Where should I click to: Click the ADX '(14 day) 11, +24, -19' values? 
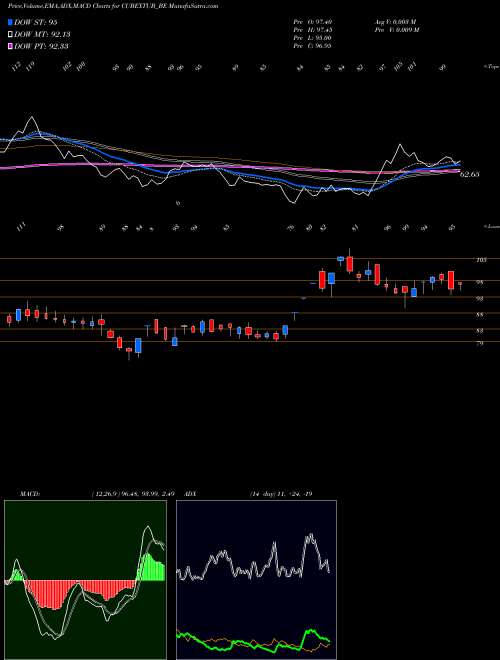point(281,494)
